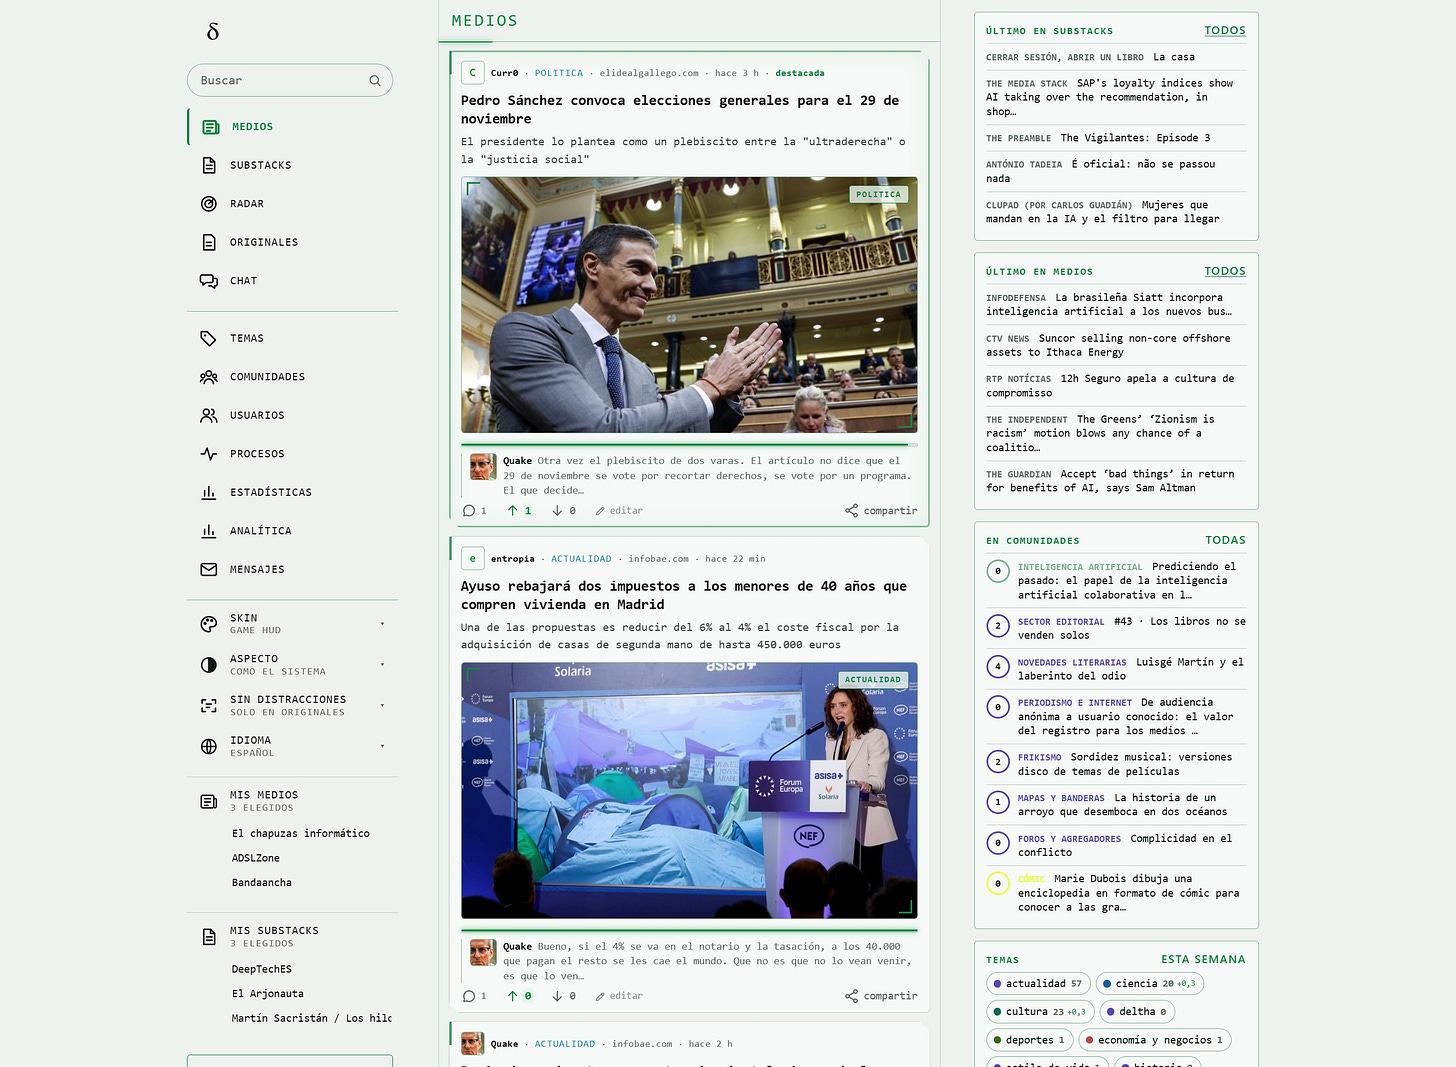Image resolution: width=1456 pixels, height=1067 pixels.
Task: Click the search magnifier icon
Action: coord(375,81)
